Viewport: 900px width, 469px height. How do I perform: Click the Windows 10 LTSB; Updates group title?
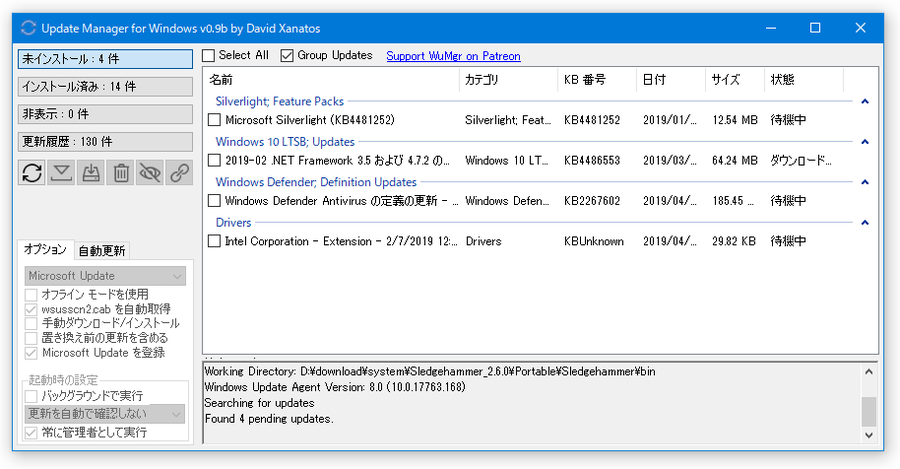pyautogui.click(x=285, y=142)
